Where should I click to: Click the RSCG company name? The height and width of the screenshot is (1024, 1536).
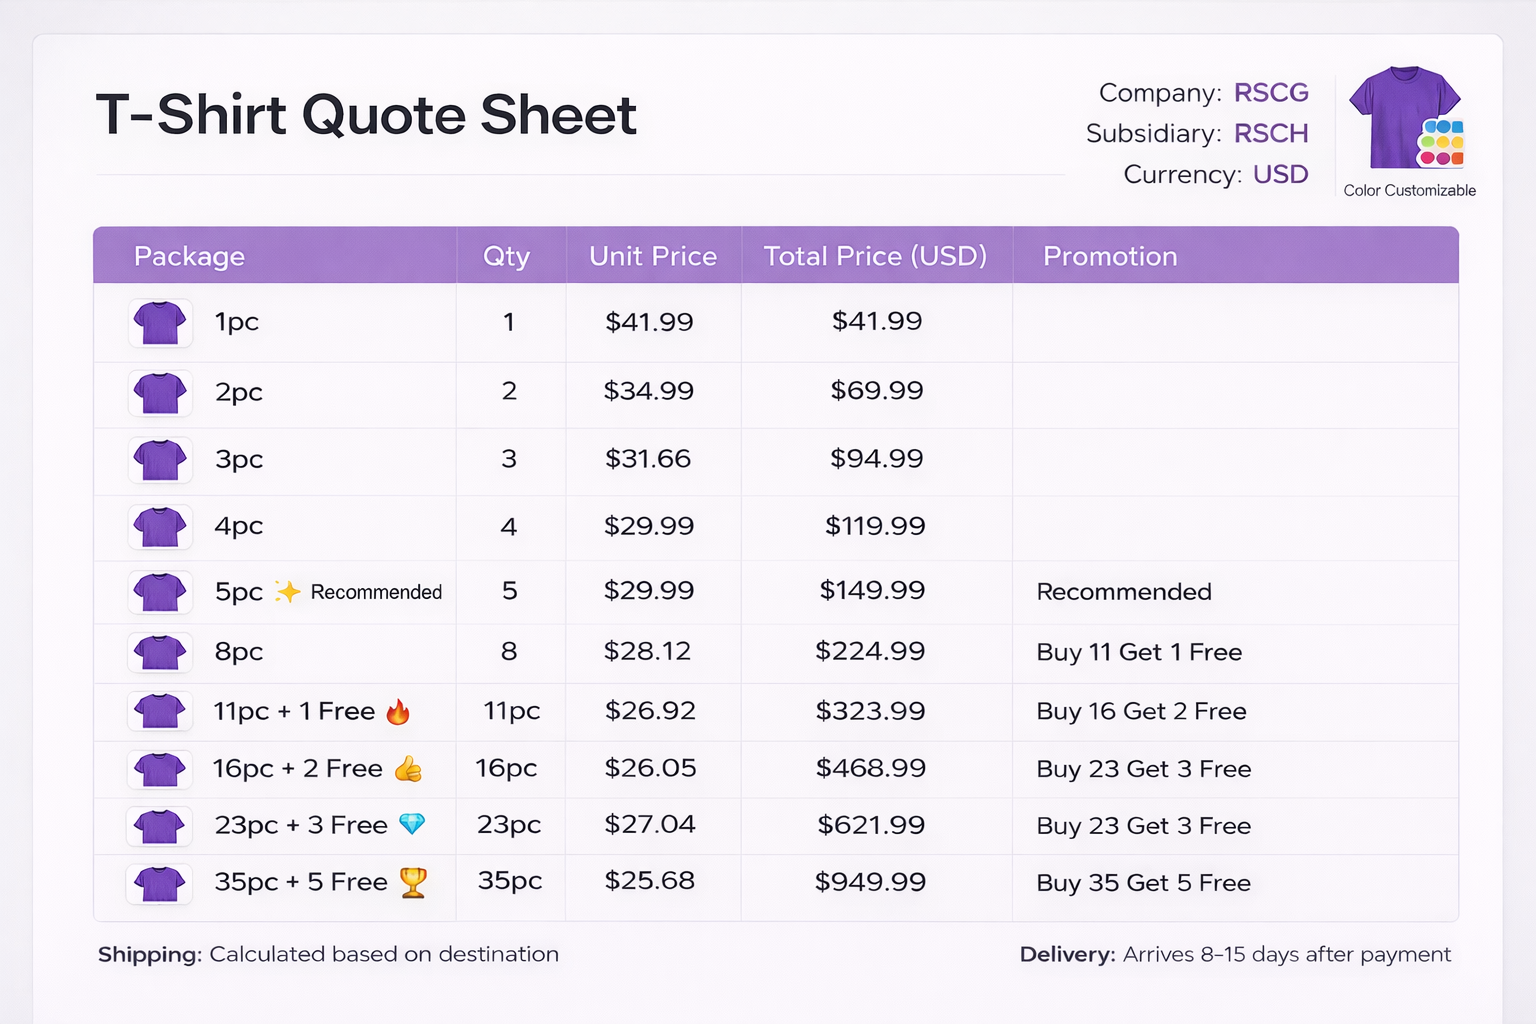(x=1271, y=93)
